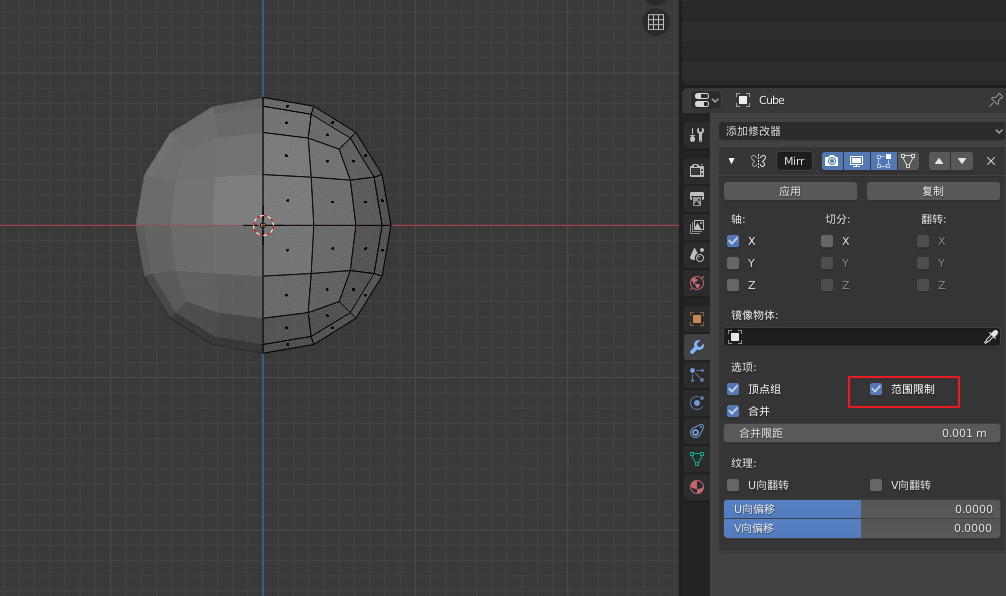
Task: Enable the Z axis checkbox
Action: click(x=733, y=285)
